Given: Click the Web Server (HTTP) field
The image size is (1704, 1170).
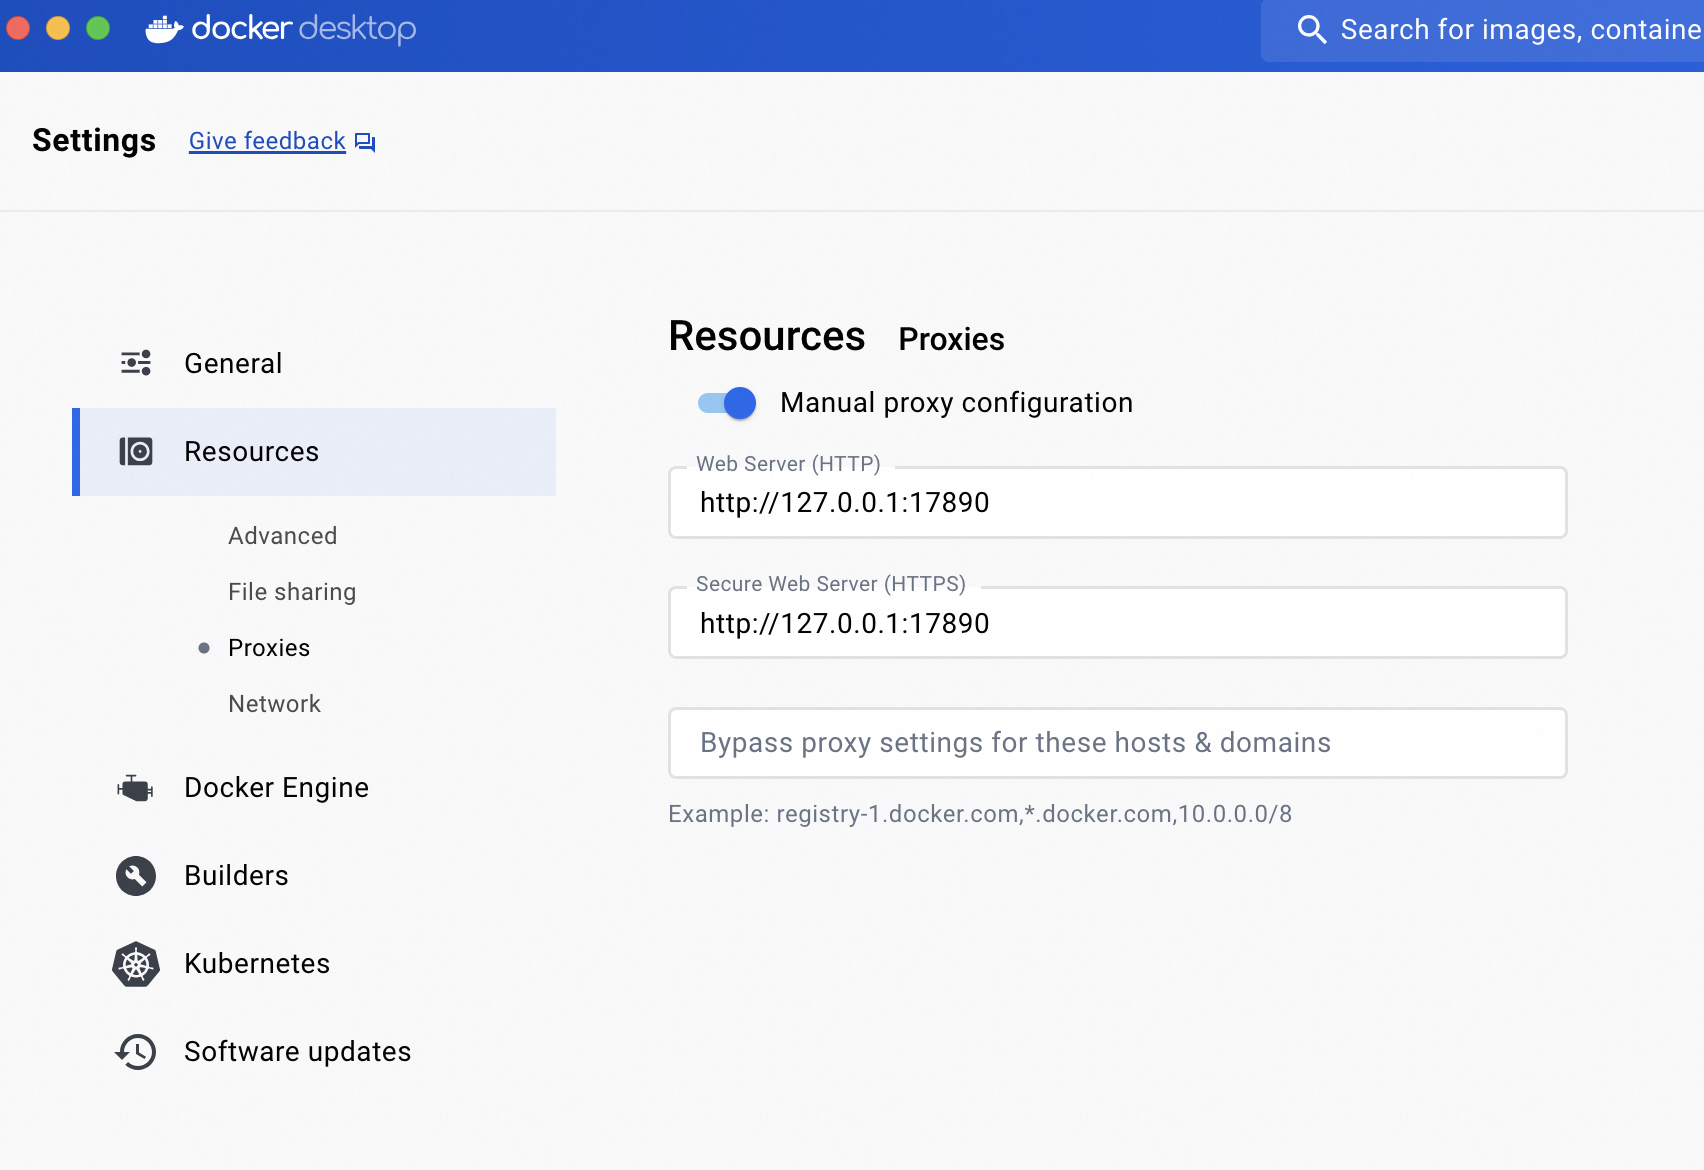Looking at the screenshot, I should point(1116,503).
